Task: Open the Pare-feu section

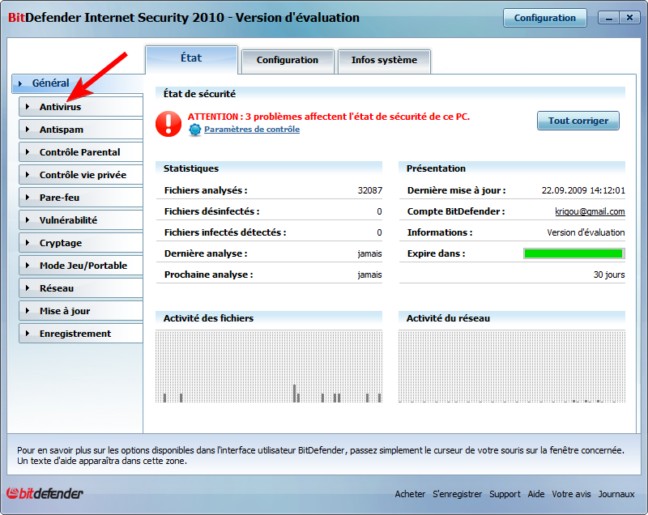Action: (x=81, y=198)
